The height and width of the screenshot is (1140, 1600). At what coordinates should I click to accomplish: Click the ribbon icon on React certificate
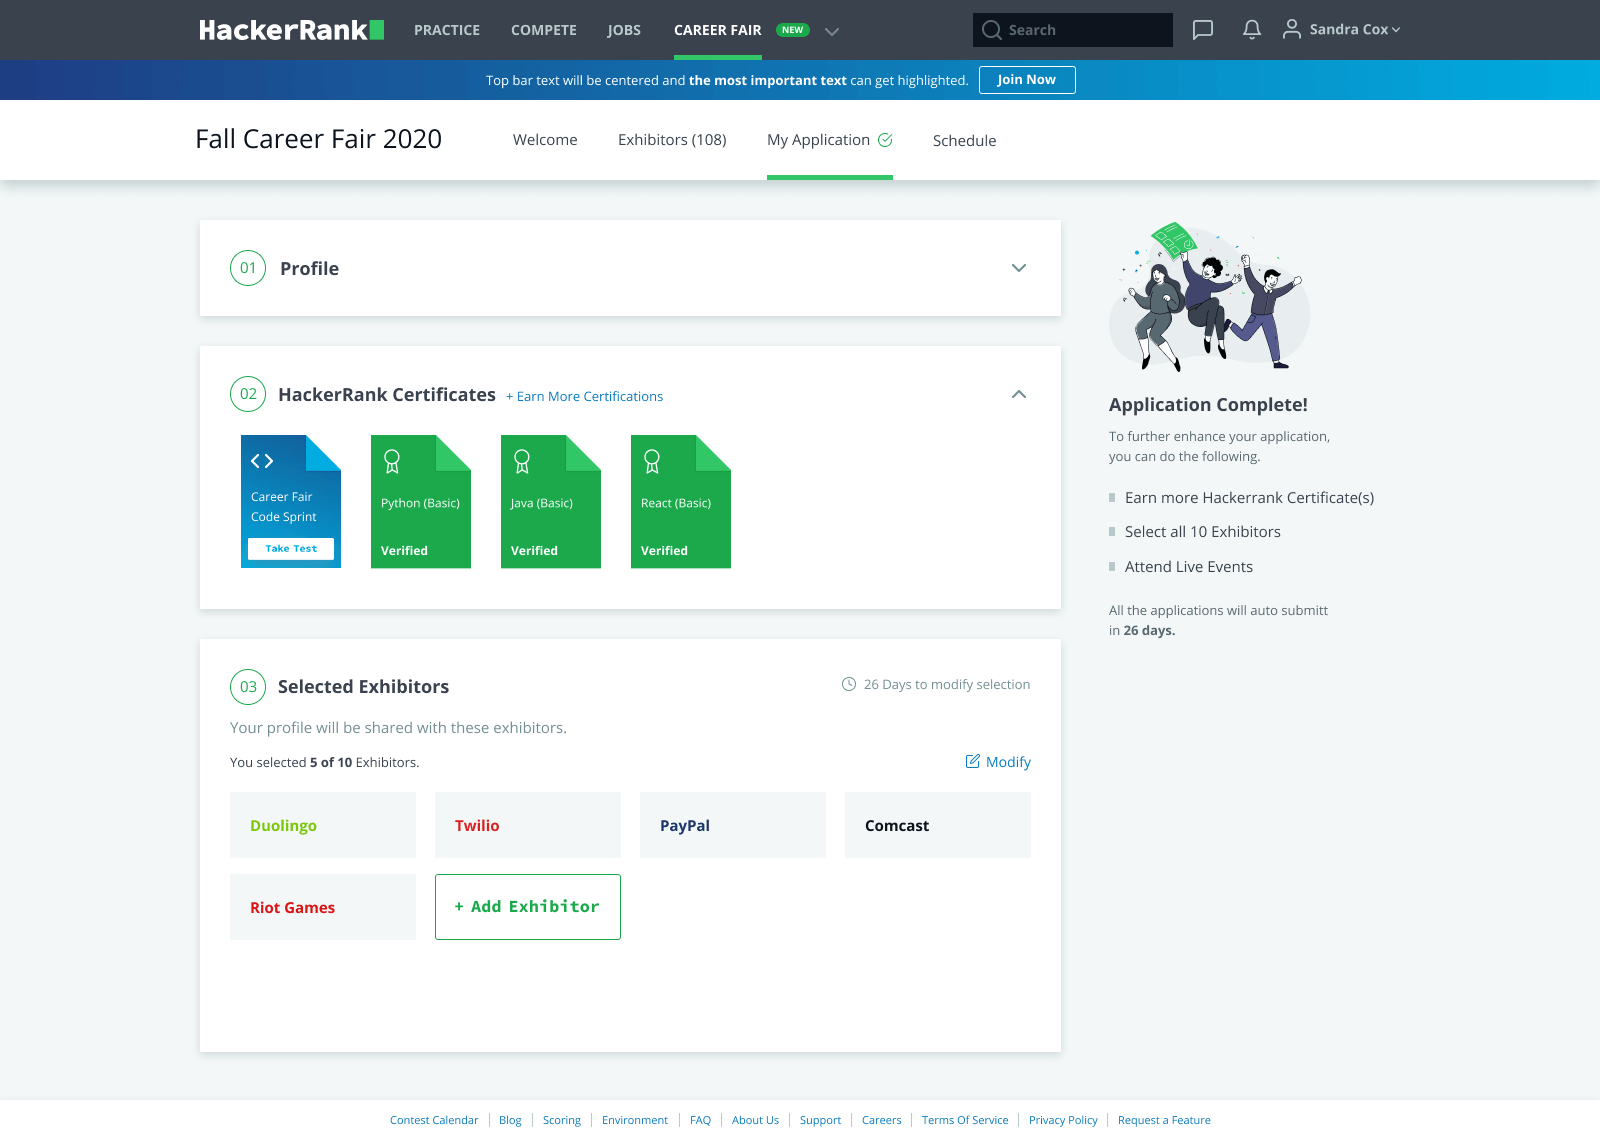[x=652, y=461]
